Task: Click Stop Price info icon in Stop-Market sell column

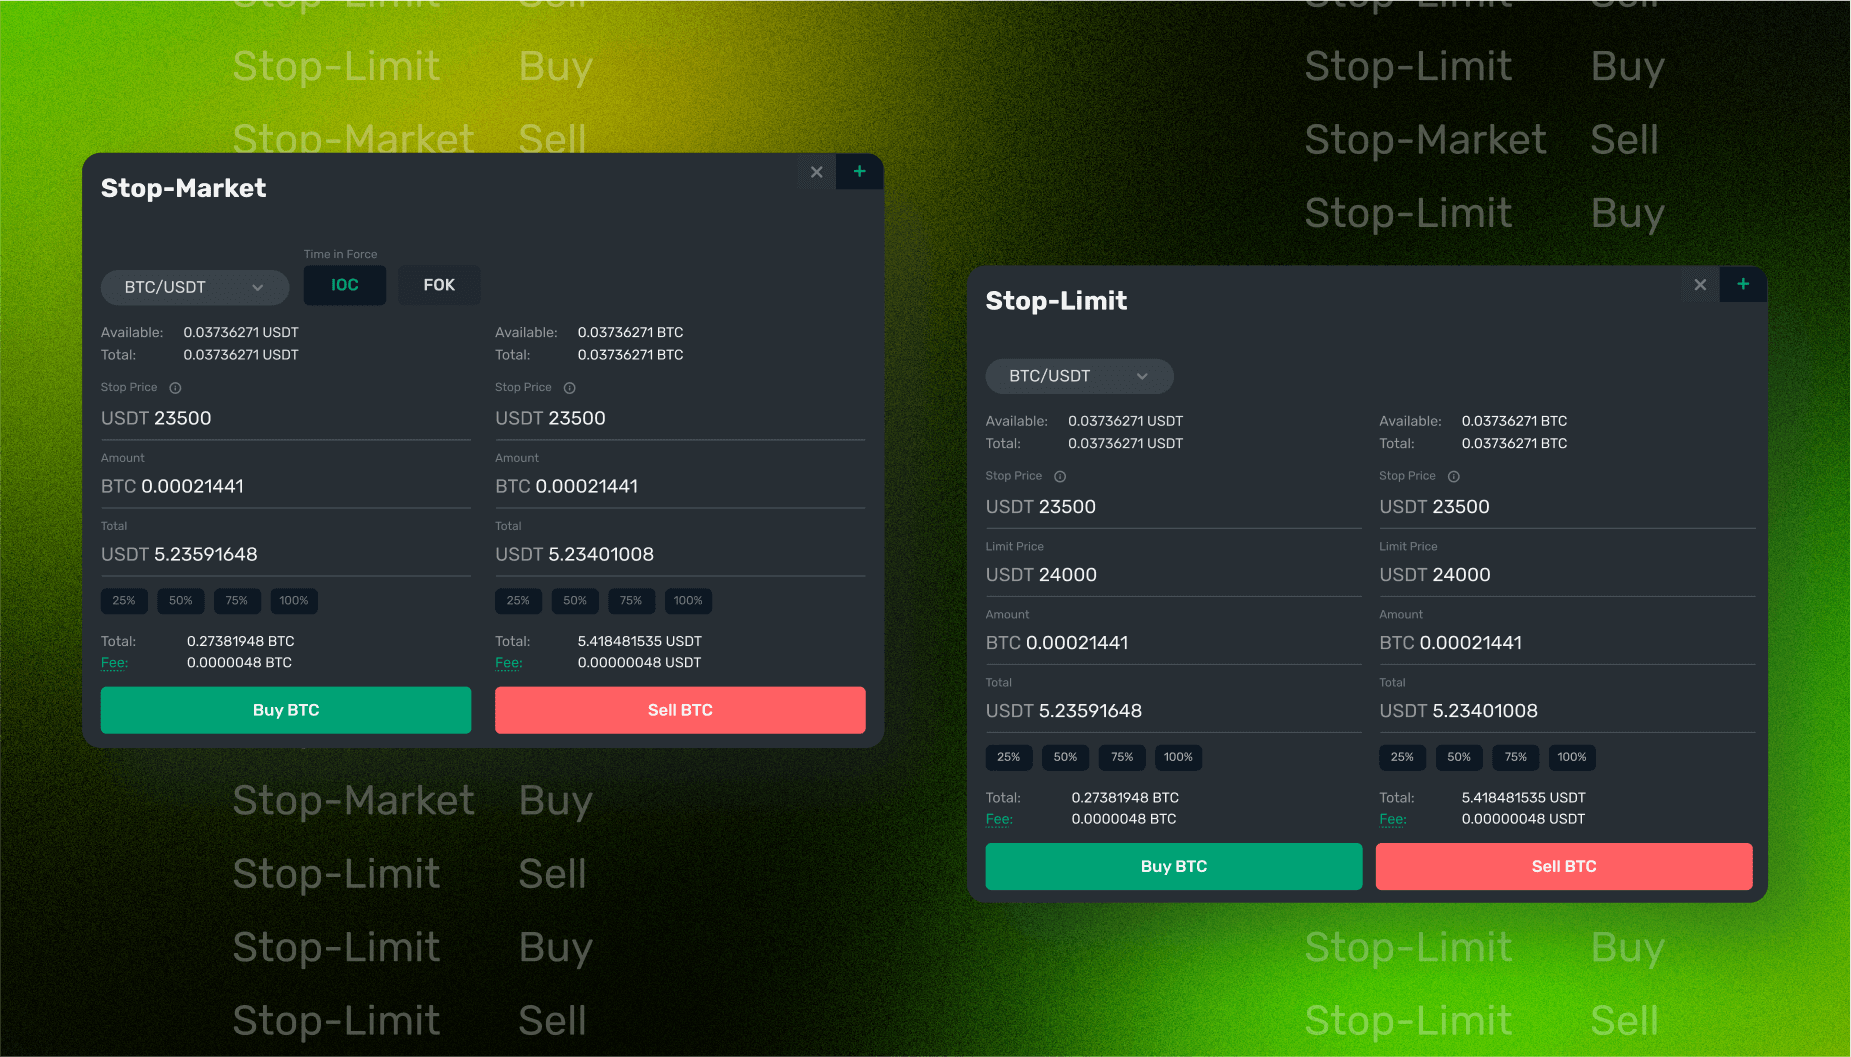Action: (570, 388)
